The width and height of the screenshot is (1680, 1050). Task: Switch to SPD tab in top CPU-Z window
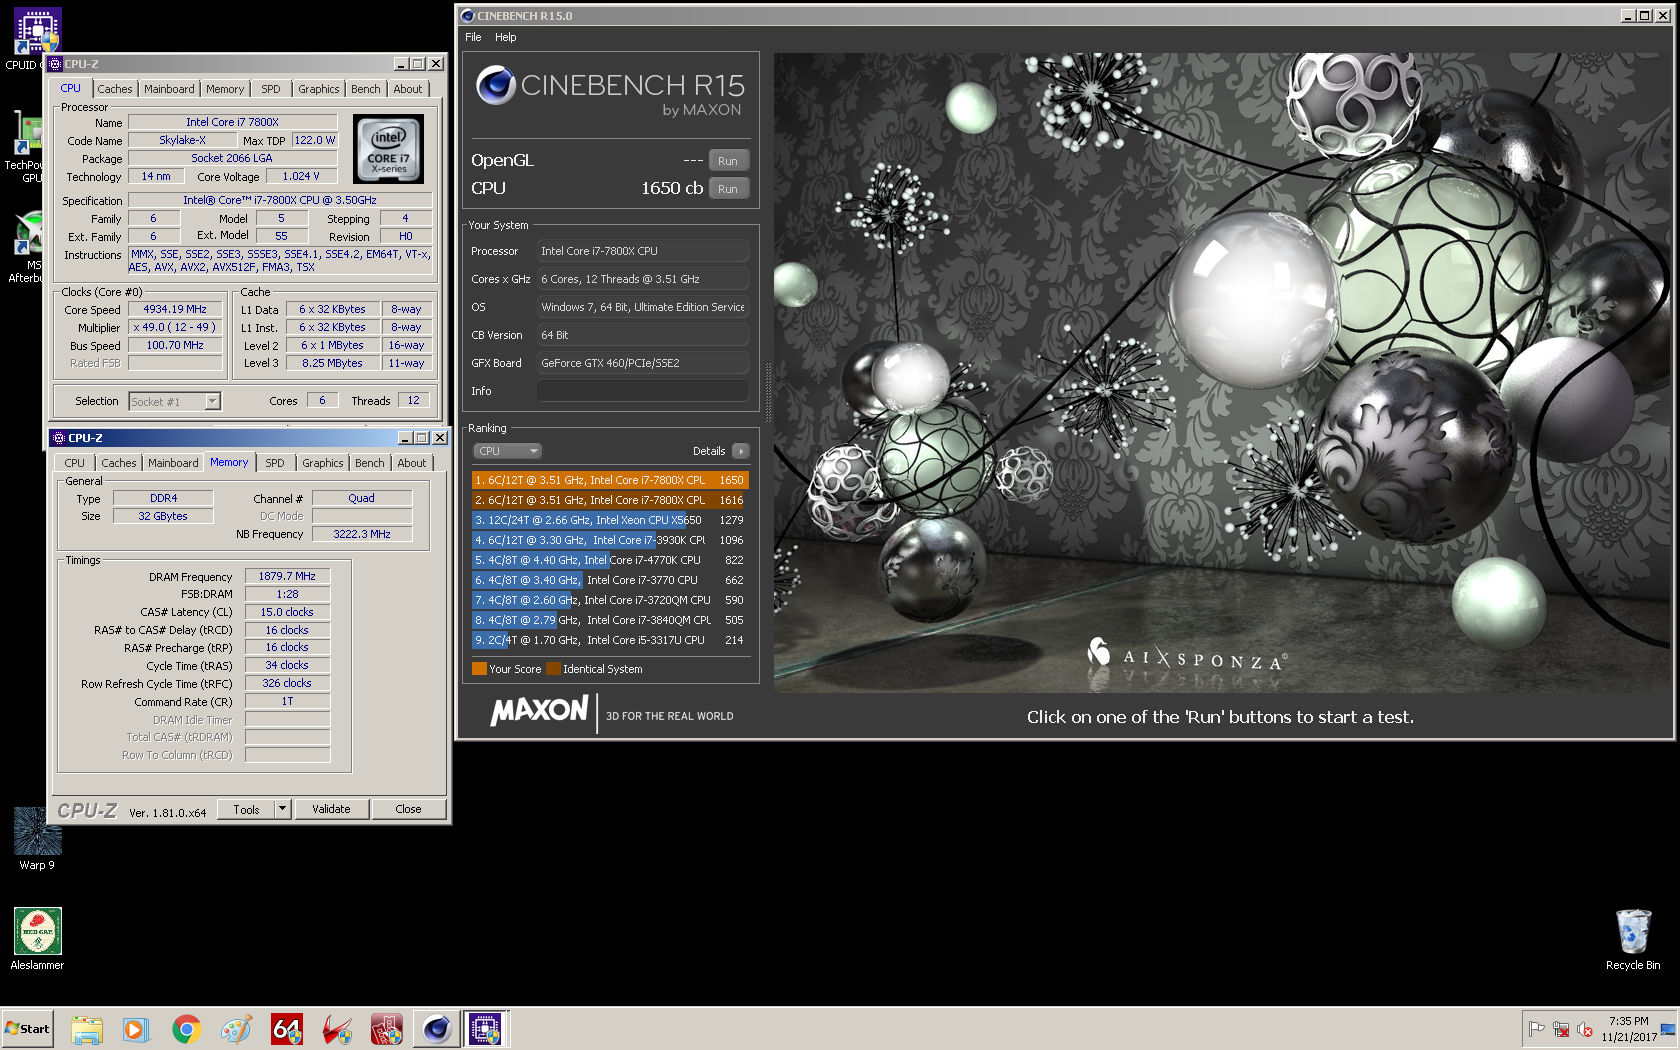tap(271, 89)
